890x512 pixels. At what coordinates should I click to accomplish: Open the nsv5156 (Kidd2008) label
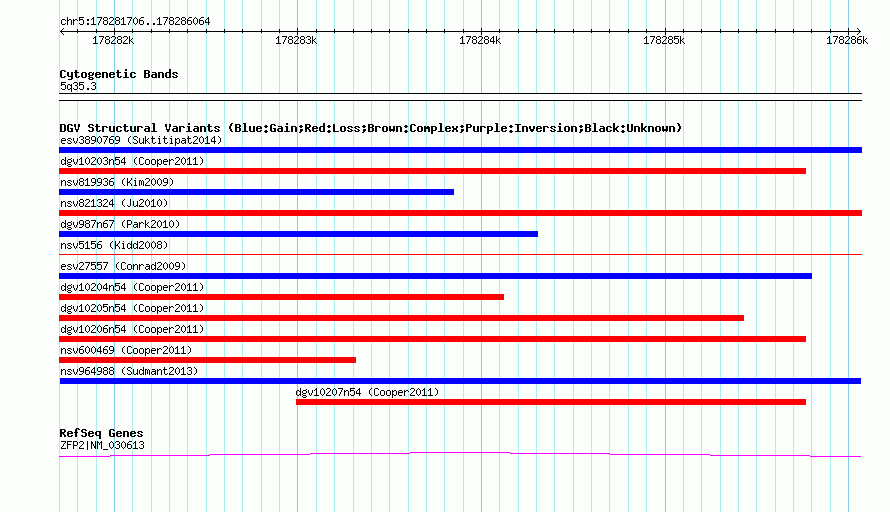click(x=114, y=245)
